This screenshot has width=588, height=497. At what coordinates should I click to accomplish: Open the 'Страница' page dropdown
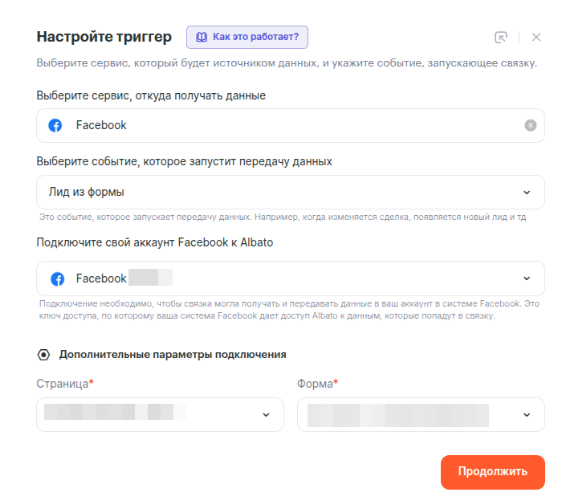[160, 414]
